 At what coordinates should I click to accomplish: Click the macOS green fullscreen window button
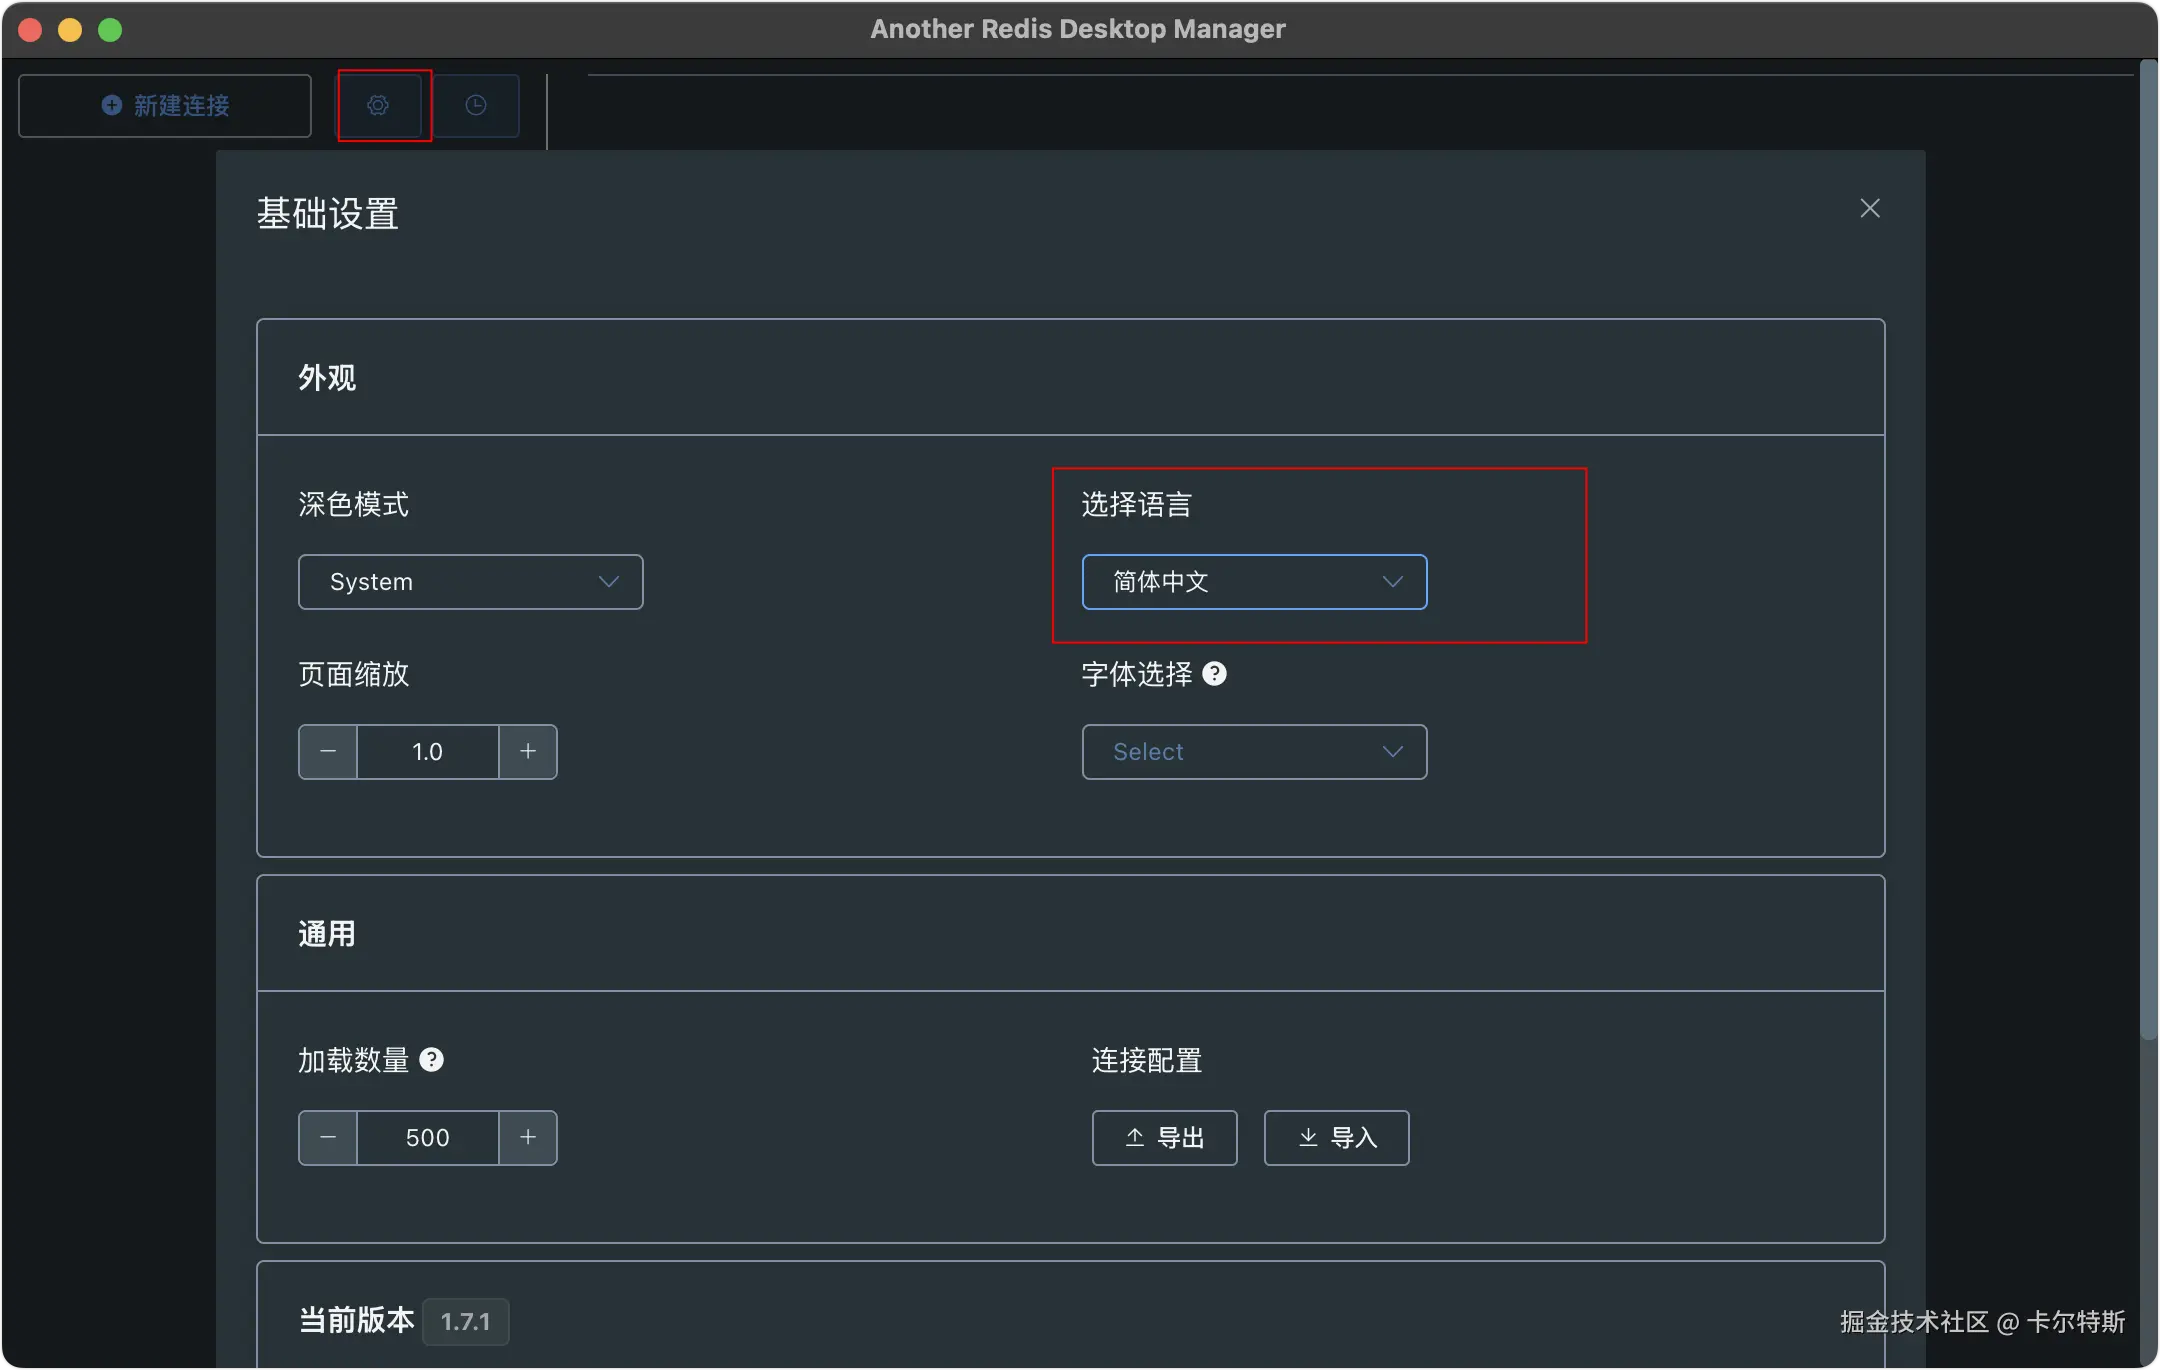tap(110, 30)
